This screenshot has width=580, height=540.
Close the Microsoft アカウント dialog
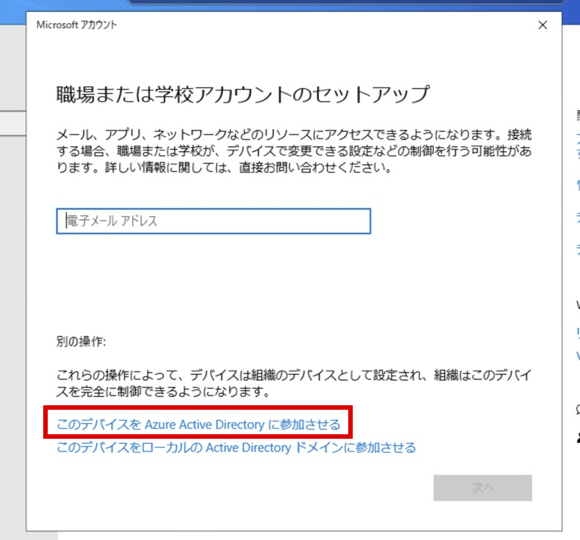click(x=543, y=25)
